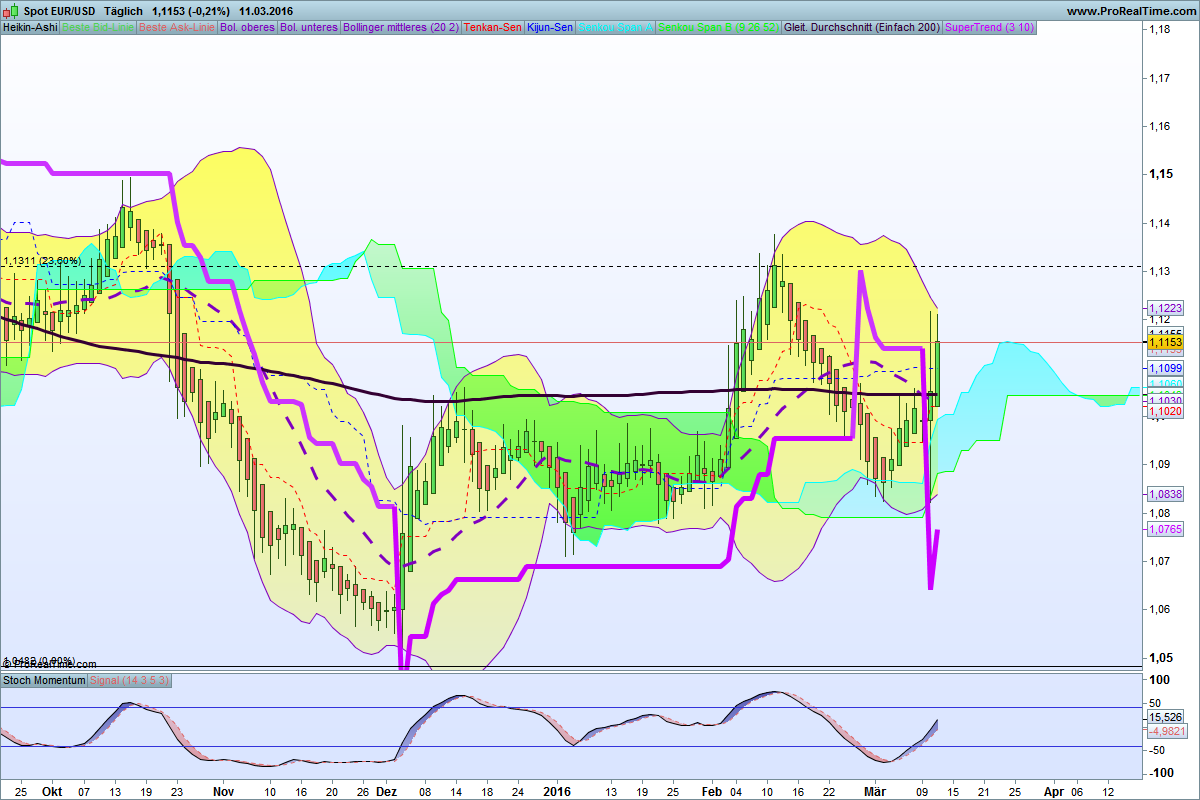Screen dimensions: 1200x800
Task: Click the Tenkan-Sen indicator label
Action: [x=493, y=28]
